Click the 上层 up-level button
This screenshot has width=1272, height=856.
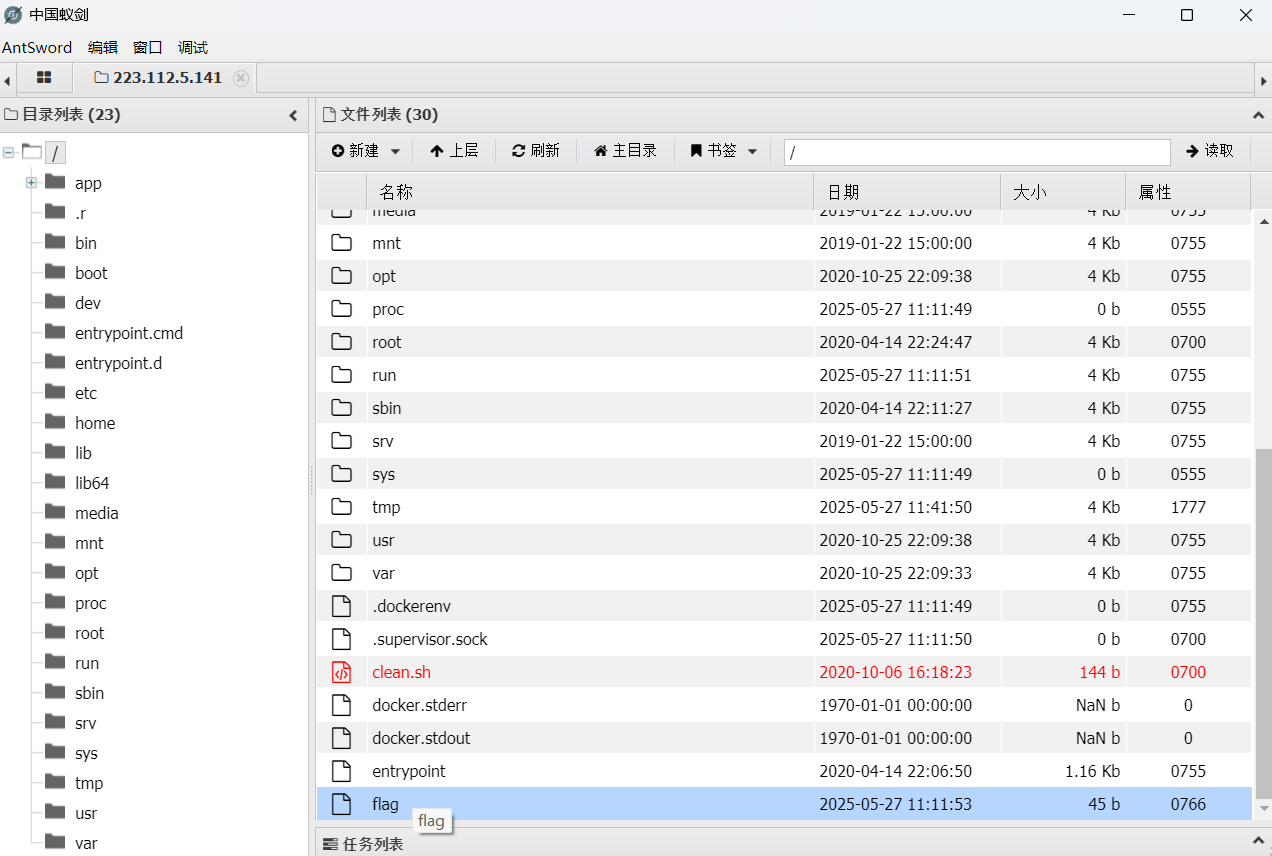pos(454,151)
